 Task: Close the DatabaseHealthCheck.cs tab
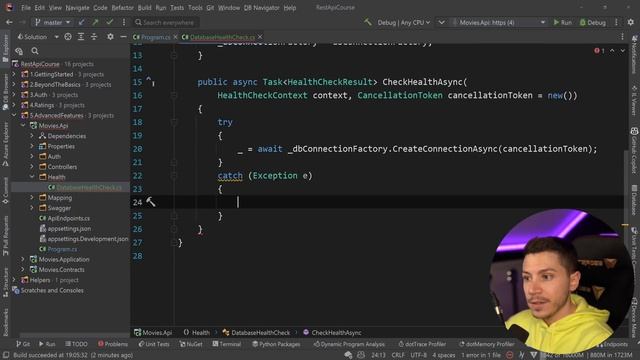pos(260,37)
